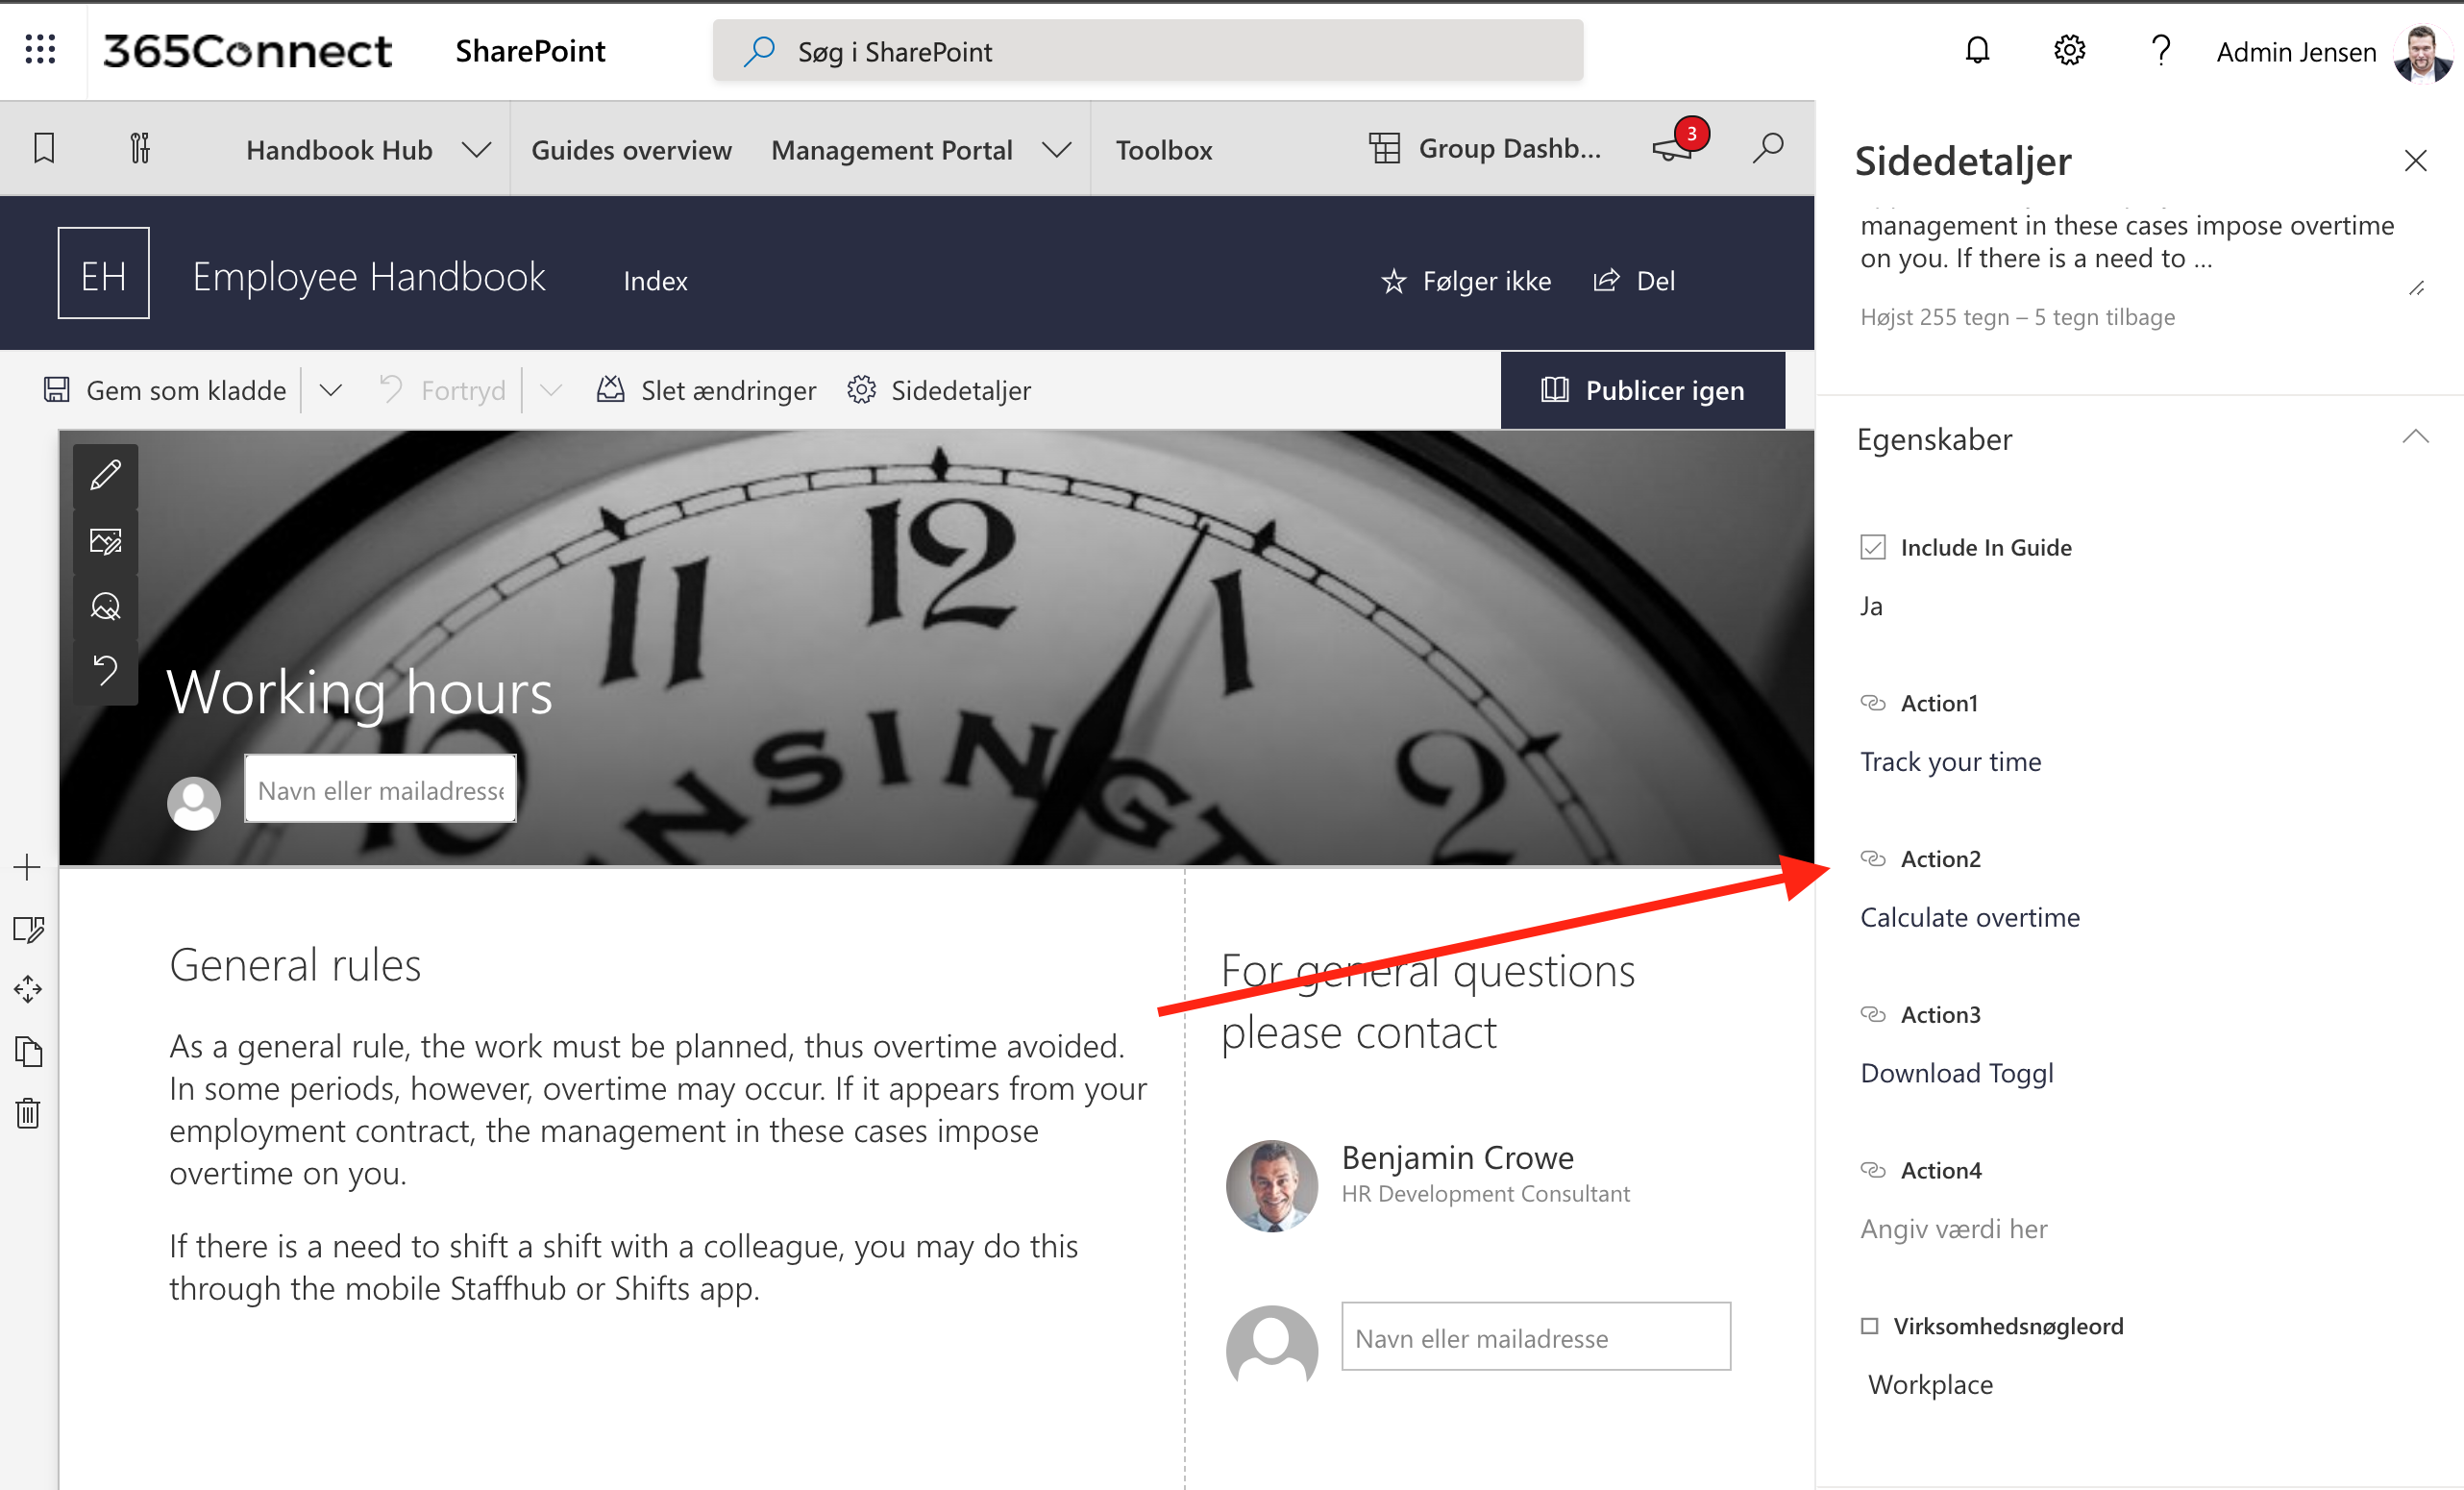
Task: Click the Include In Guide value Ja
Action: tap(1872, 606)
